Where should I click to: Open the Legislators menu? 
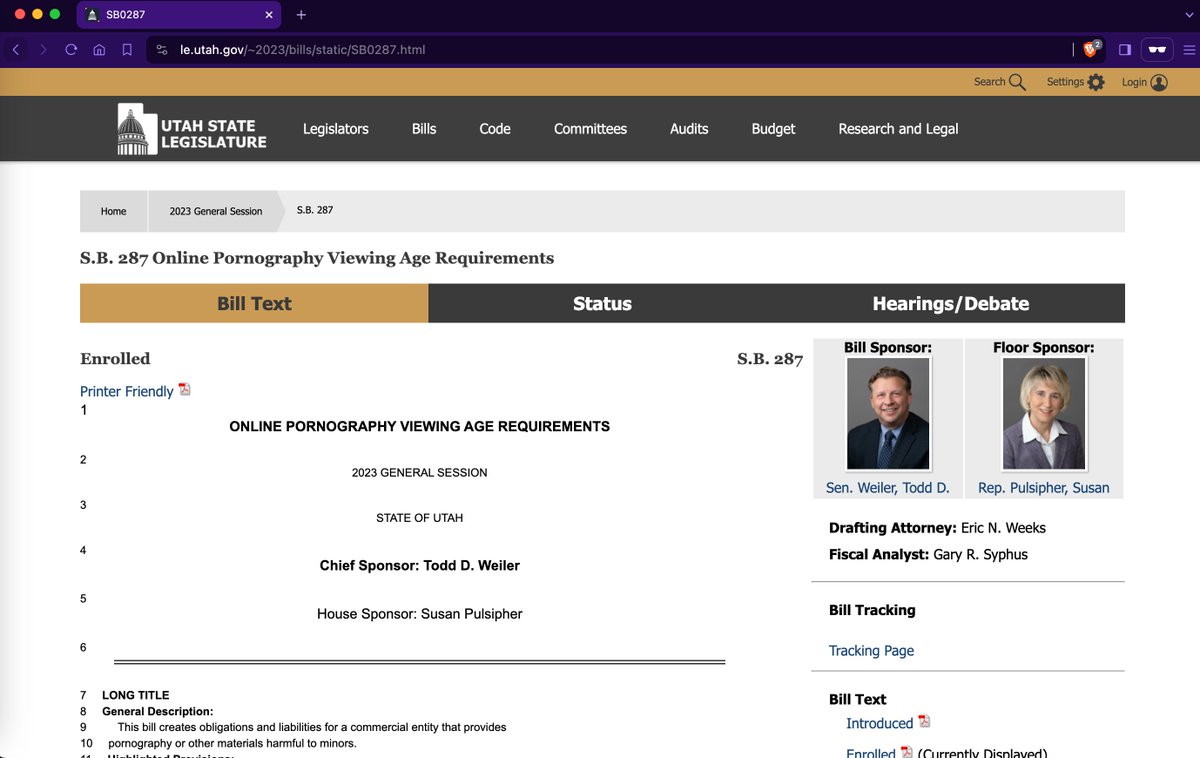click(336, 129)
